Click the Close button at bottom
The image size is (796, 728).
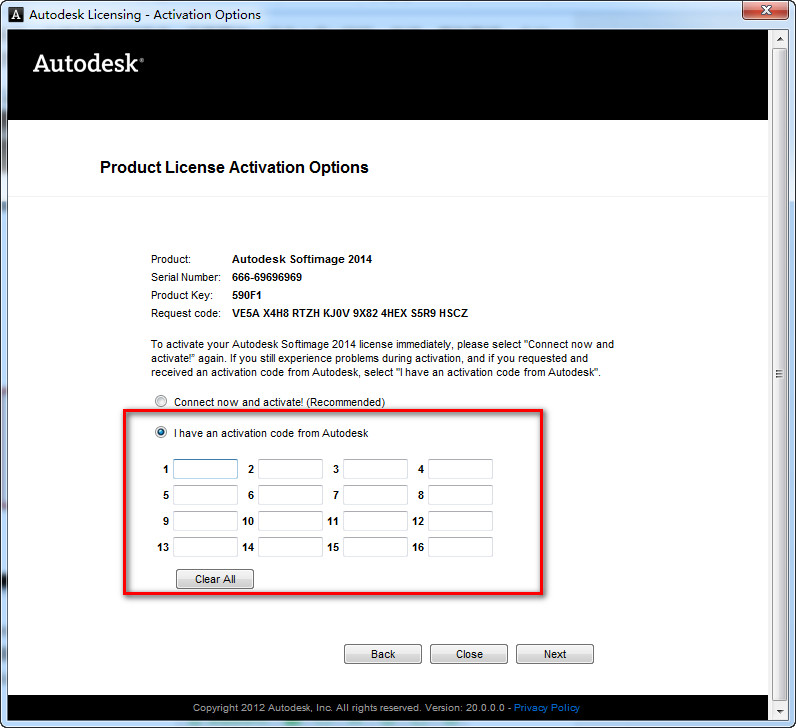point(469,654)
